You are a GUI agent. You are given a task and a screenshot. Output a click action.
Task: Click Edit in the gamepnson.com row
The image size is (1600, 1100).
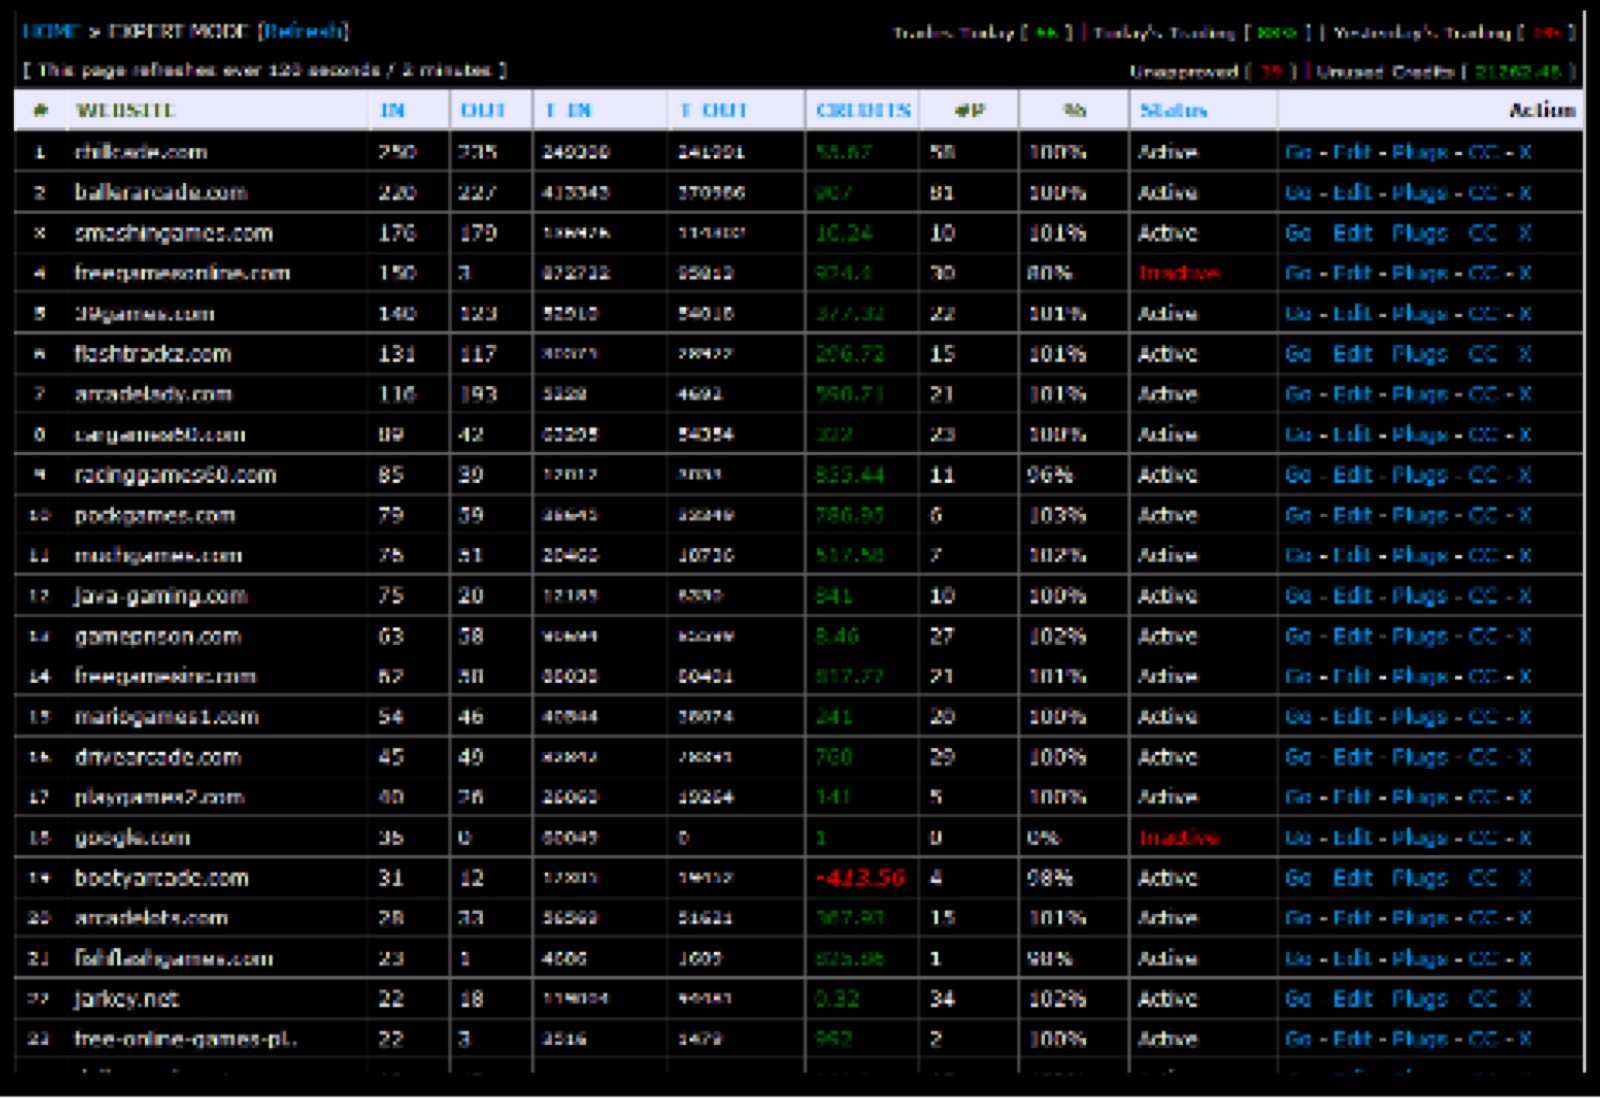[1352, 636]
